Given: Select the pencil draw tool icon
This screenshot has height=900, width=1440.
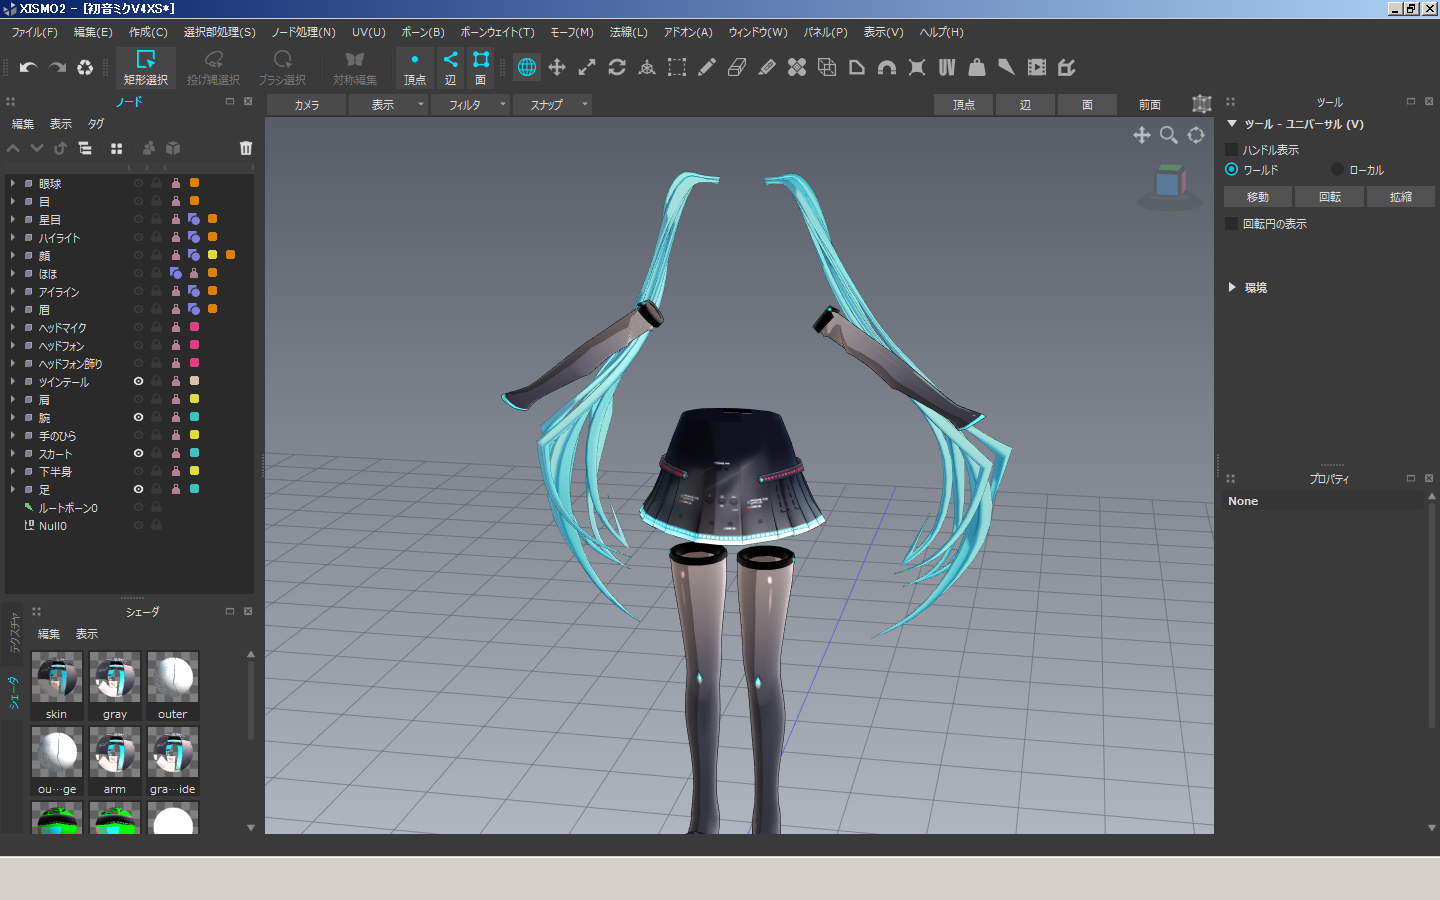Looking at the screenshot, I should pos(707,67).
